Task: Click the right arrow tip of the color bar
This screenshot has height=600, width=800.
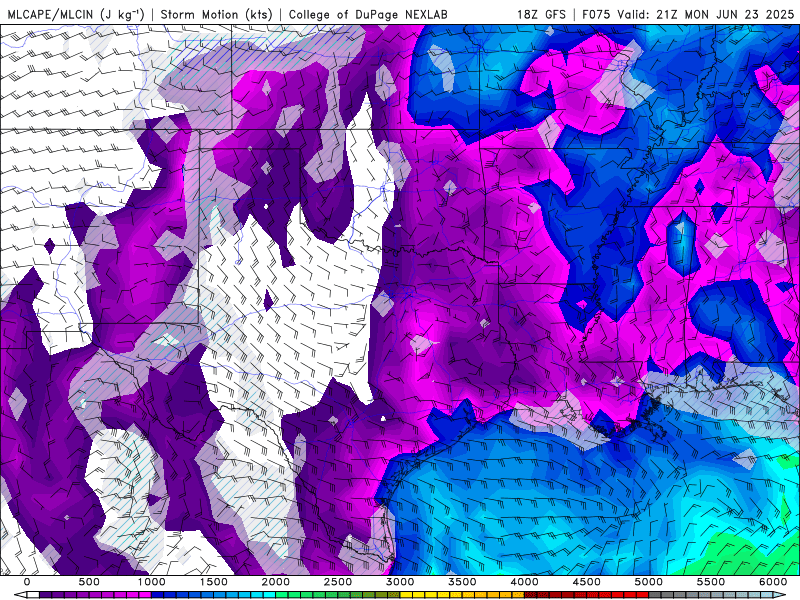Action: pyautogui.click(x=780, y=595)
